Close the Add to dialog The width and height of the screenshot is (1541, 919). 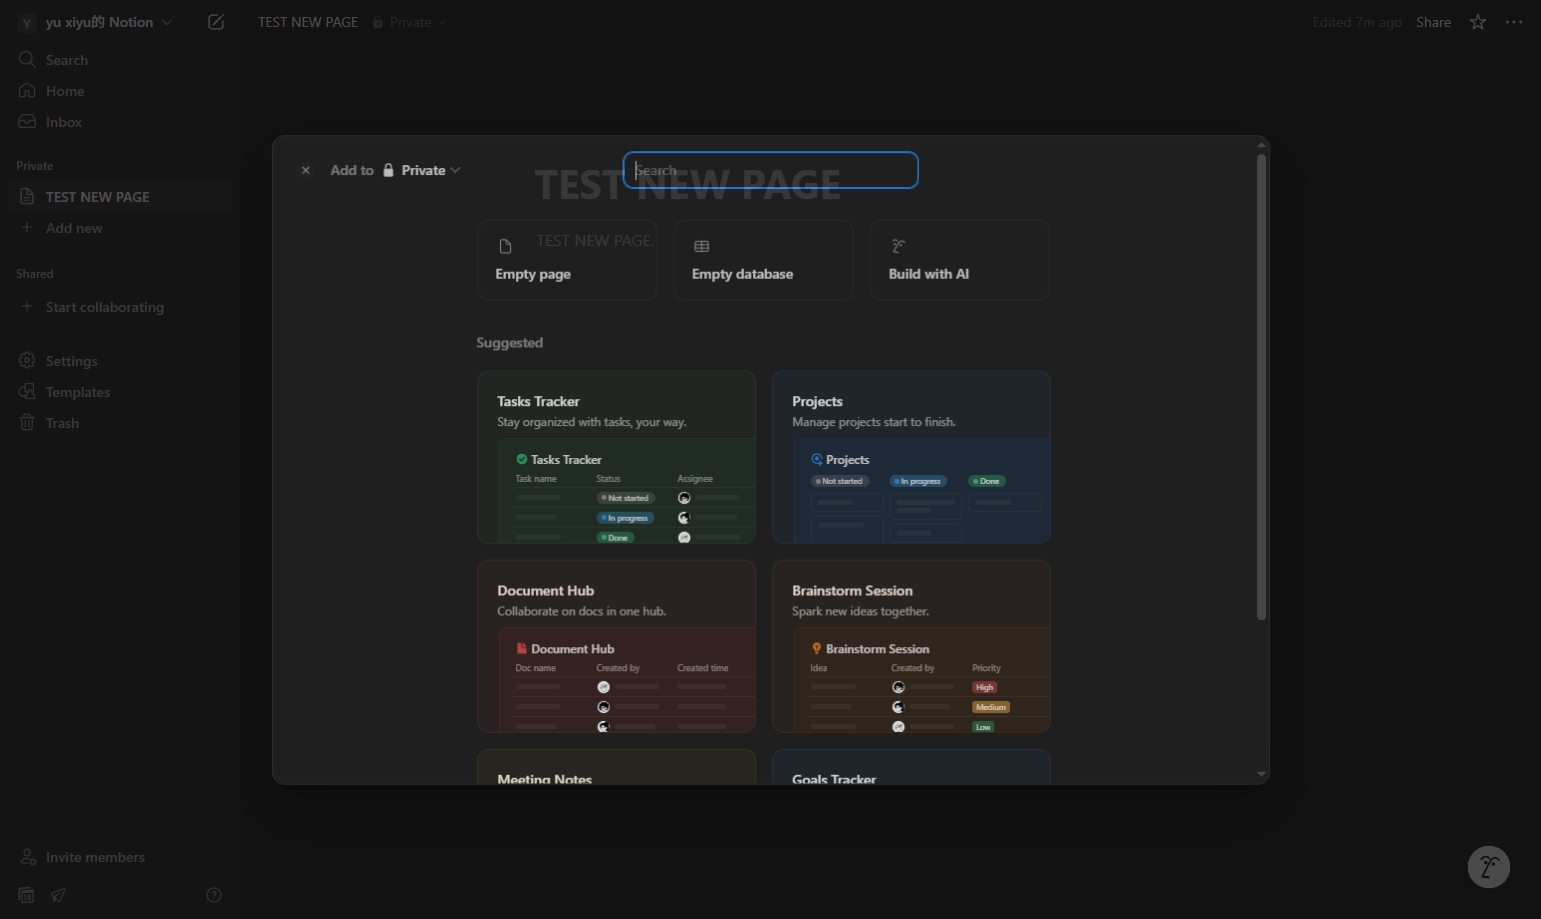click(x=306, y=170)
